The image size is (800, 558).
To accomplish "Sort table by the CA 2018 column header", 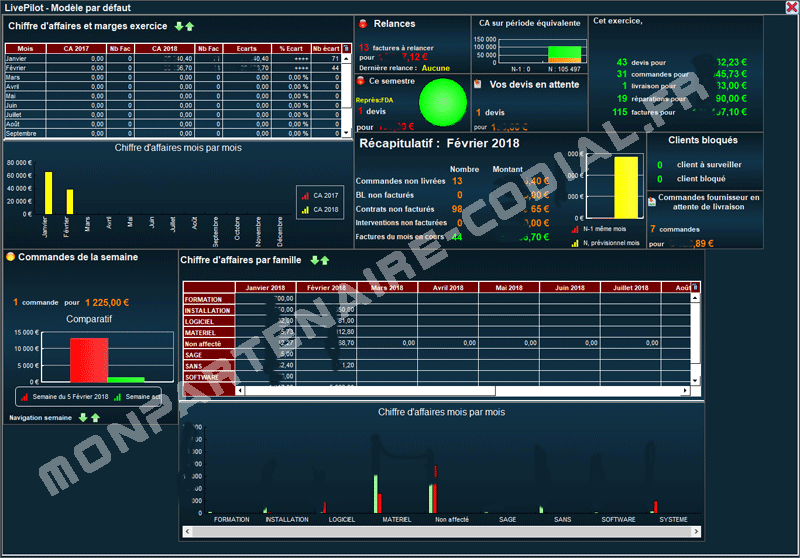I will click(x=165, y=48).
